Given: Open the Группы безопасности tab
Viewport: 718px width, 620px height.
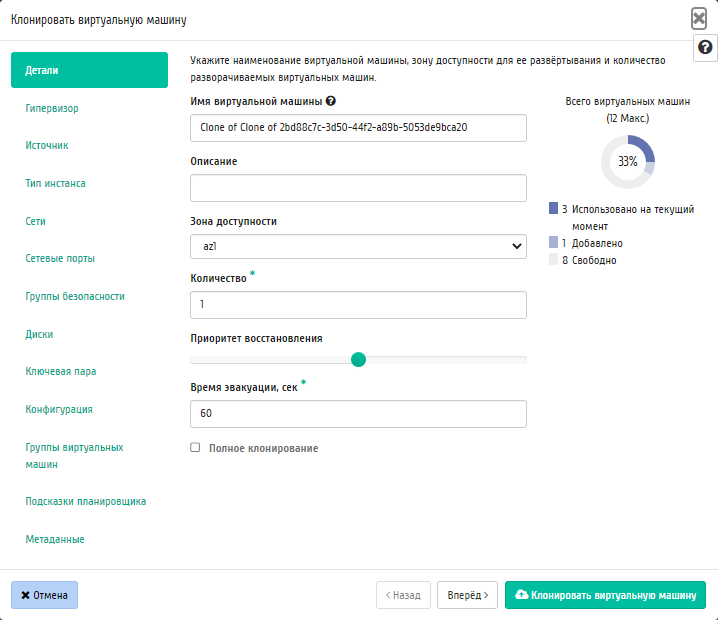Looking at the screenshot, I should click(x=75, y=296).
